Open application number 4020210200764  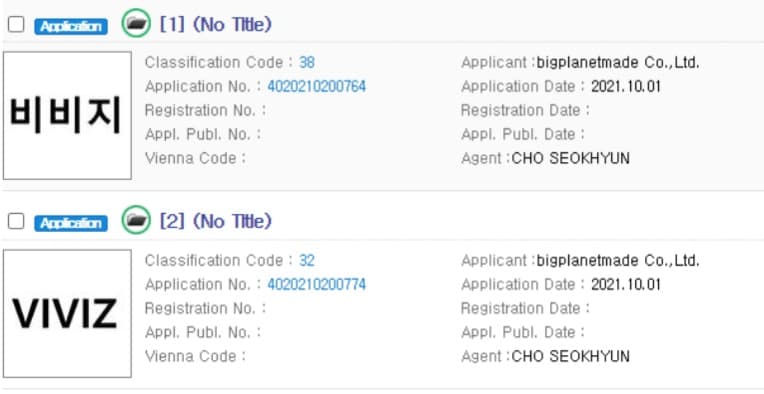click(317, 87)
